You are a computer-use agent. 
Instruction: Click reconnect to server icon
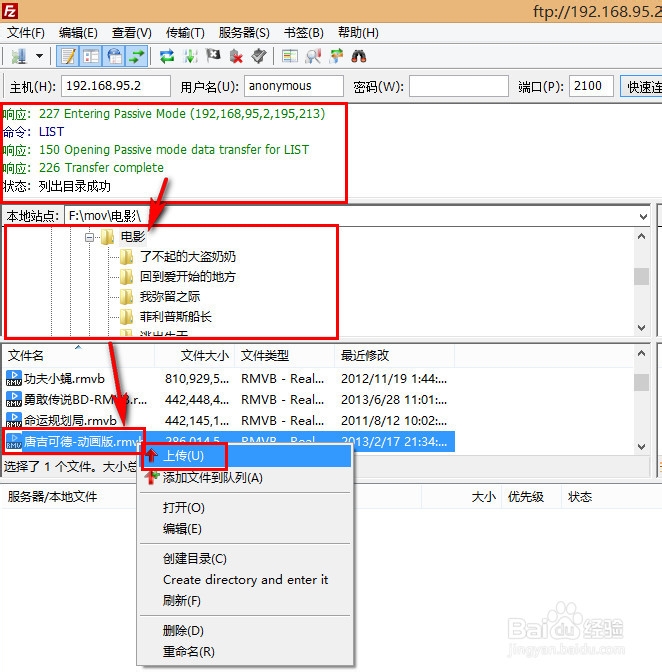[259, 56]
